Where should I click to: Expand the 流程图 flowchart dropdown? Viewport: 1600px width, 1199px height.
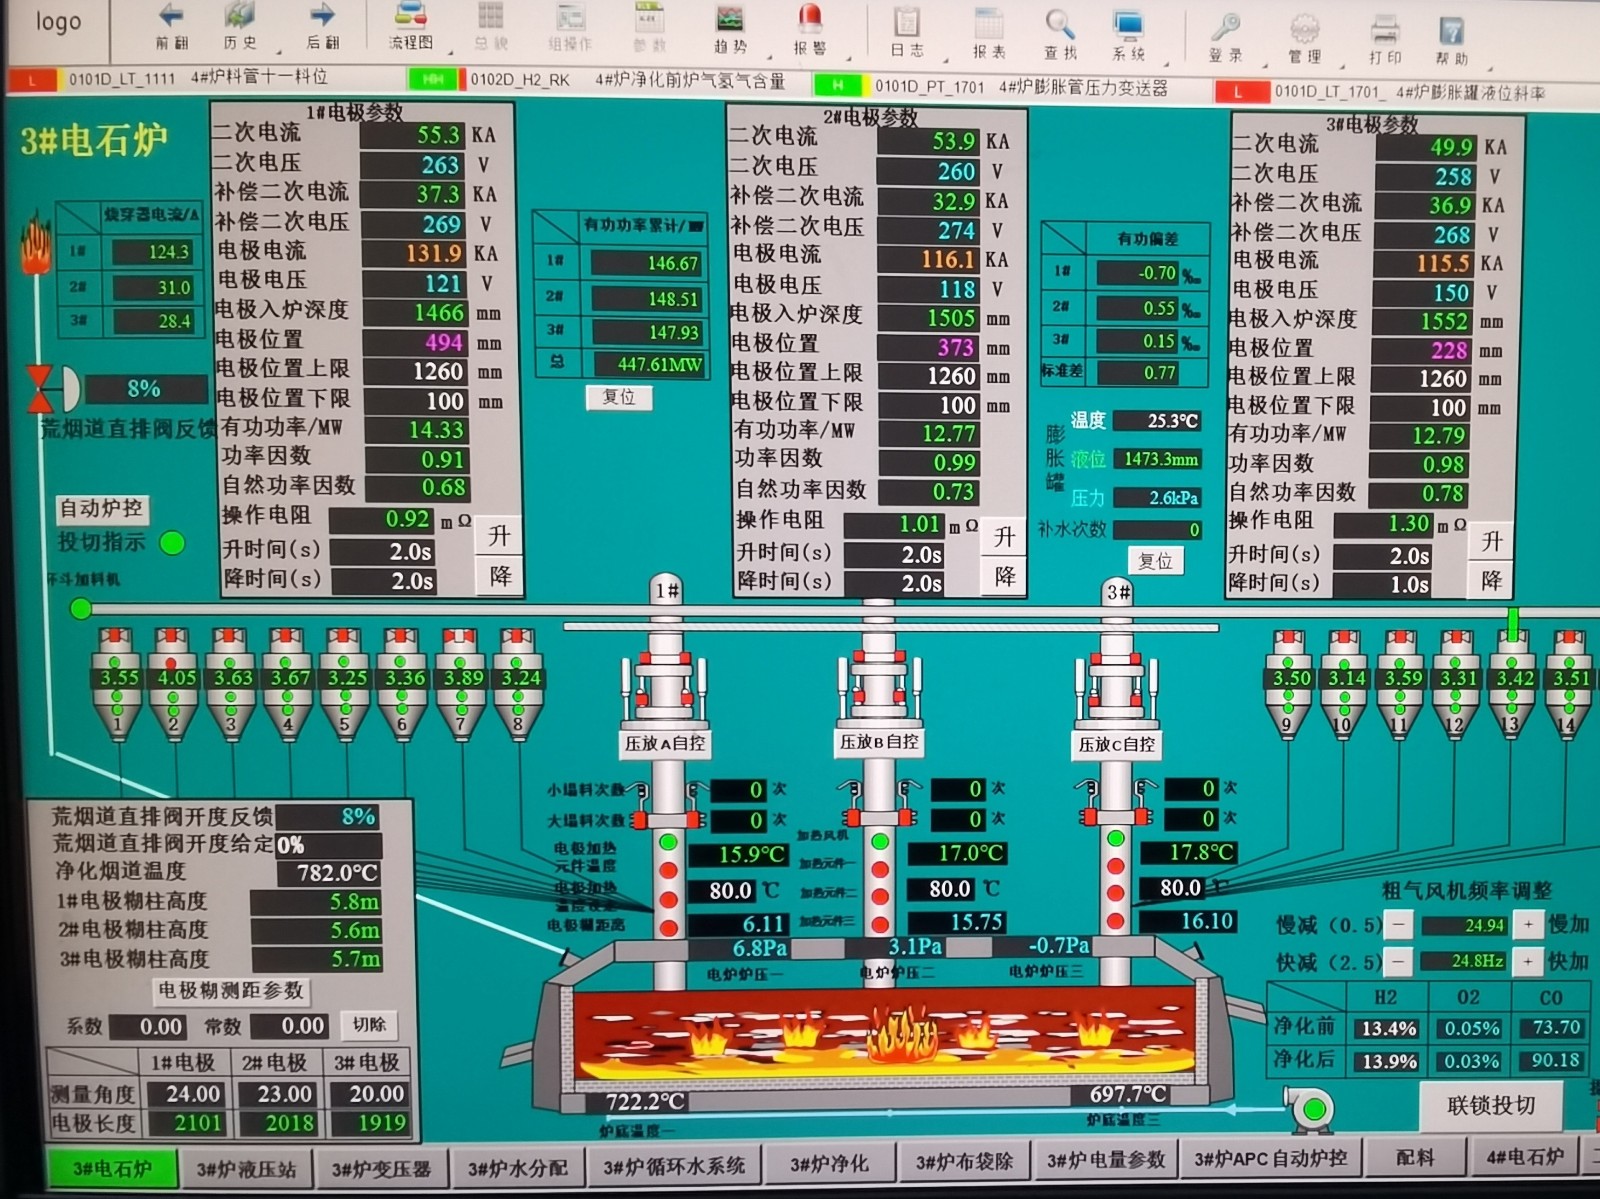coord(452,50)
